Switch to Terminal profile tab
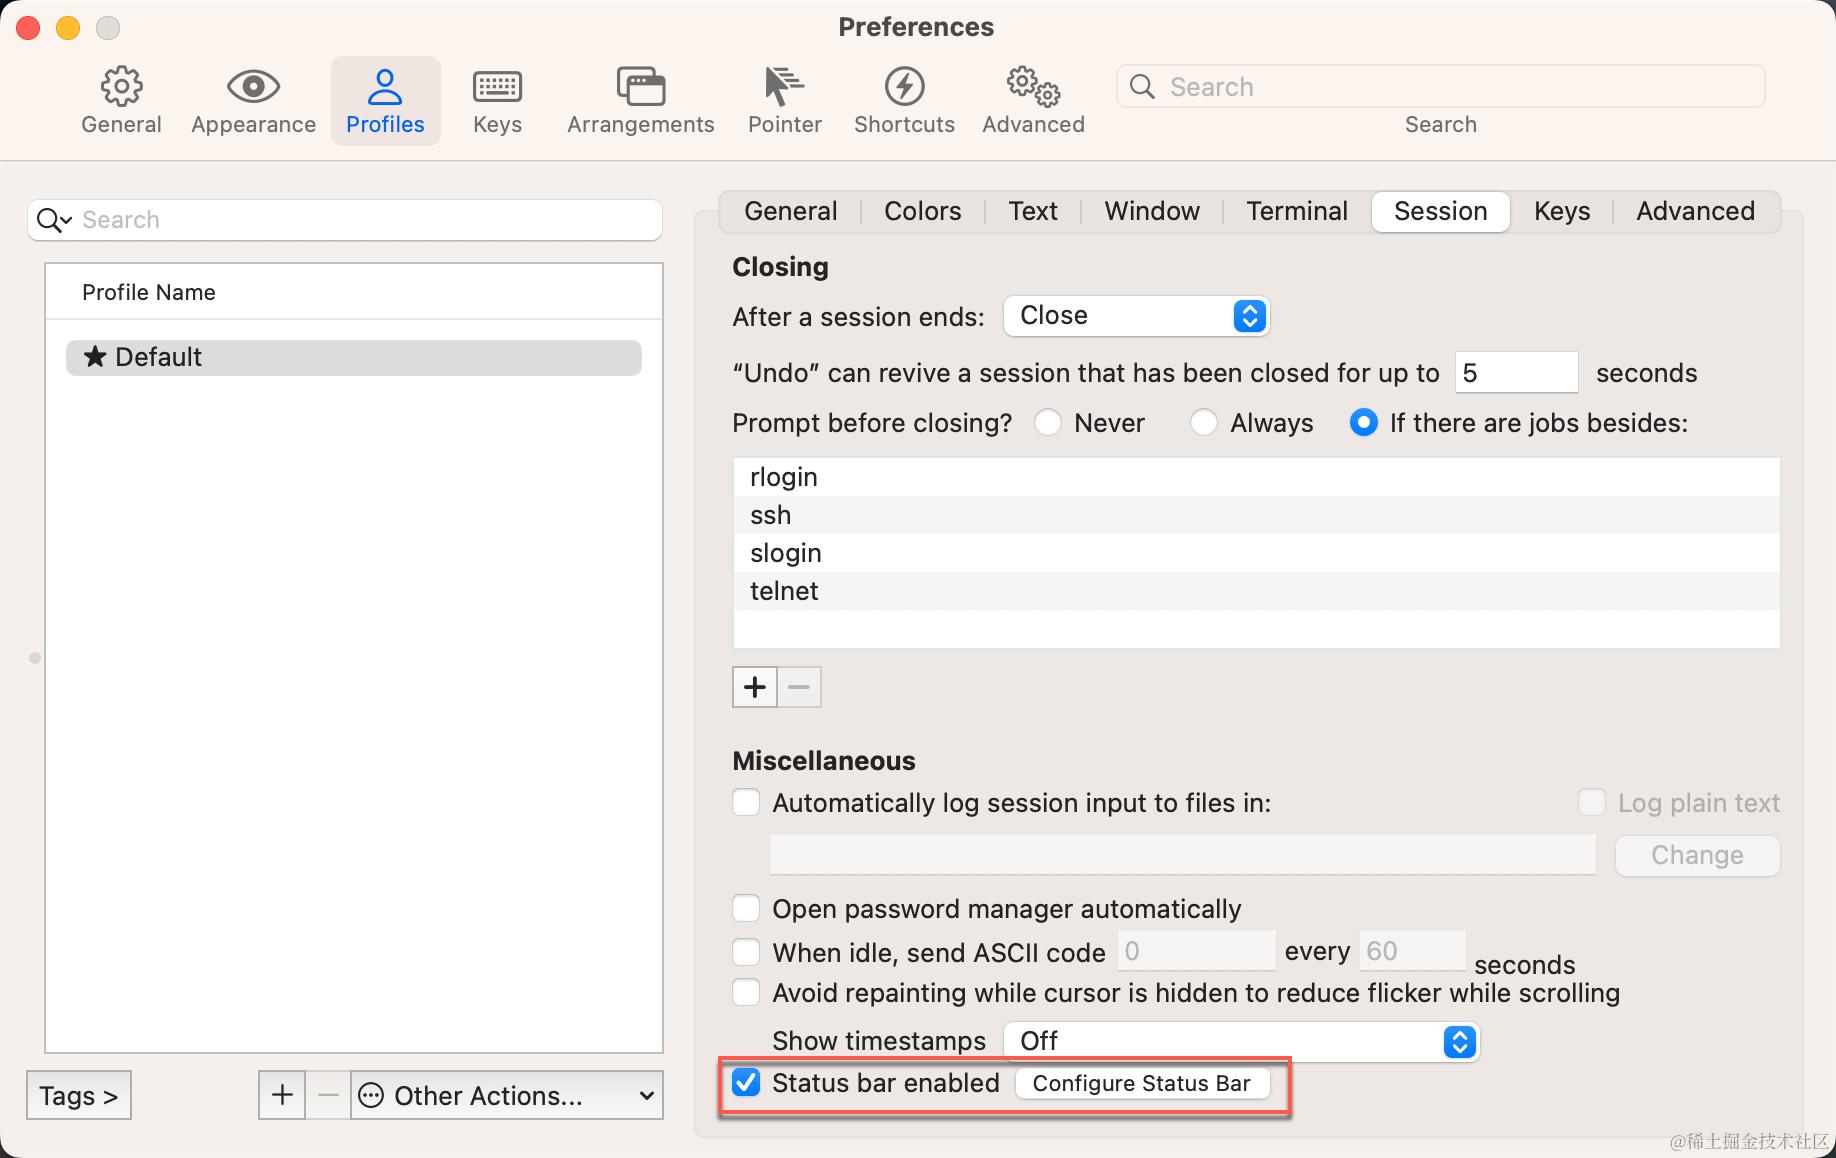 [1297, 211]
